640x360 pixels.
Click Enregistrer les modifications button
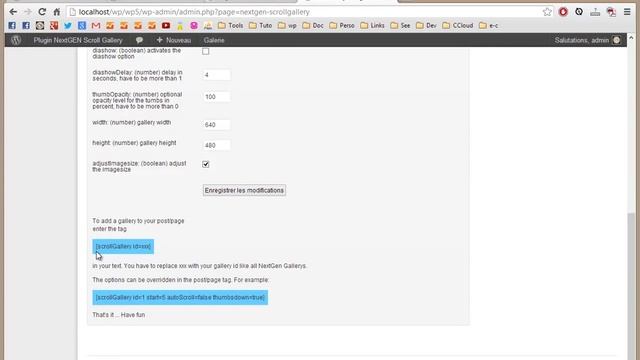click(244, 190)
